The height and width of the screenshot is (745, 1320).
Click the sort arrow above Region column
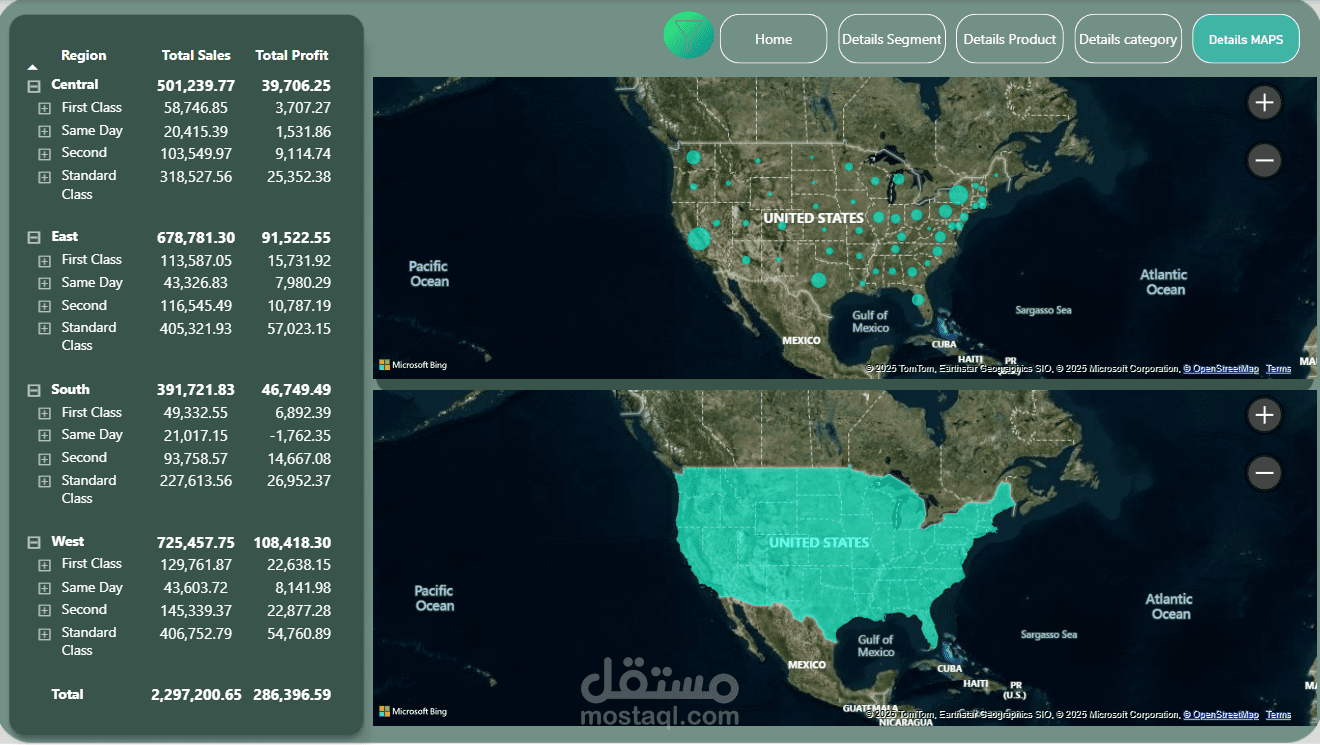click(33, 66)
